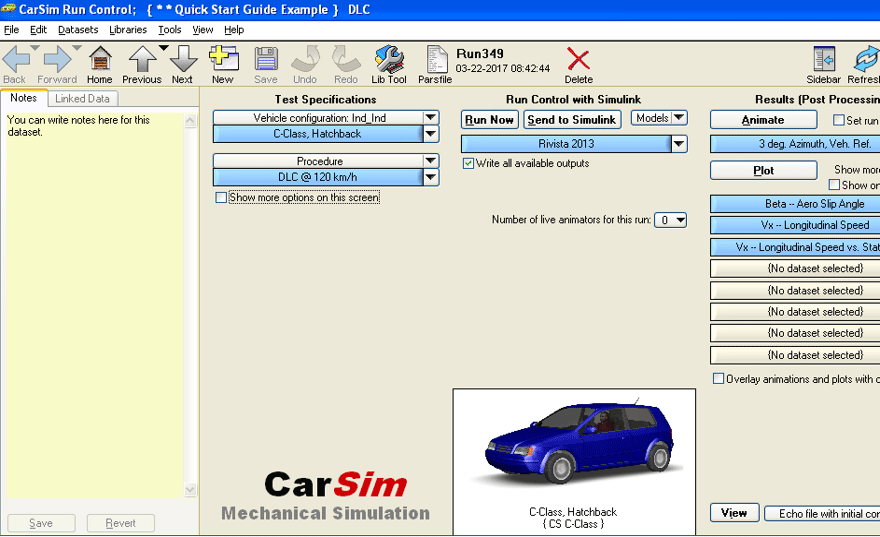The height and width of the screenshot is (537, 880).
Task: Toggle Set run checkbox near Animate
Action: tap(838, 120)
